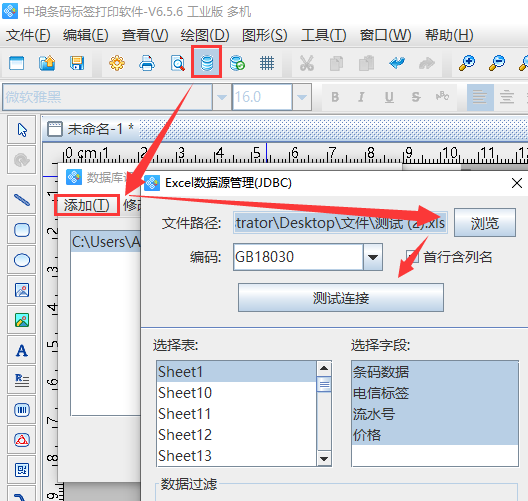Click the ellipse drawing tool

pyautogui.click(x=22, y=260)
